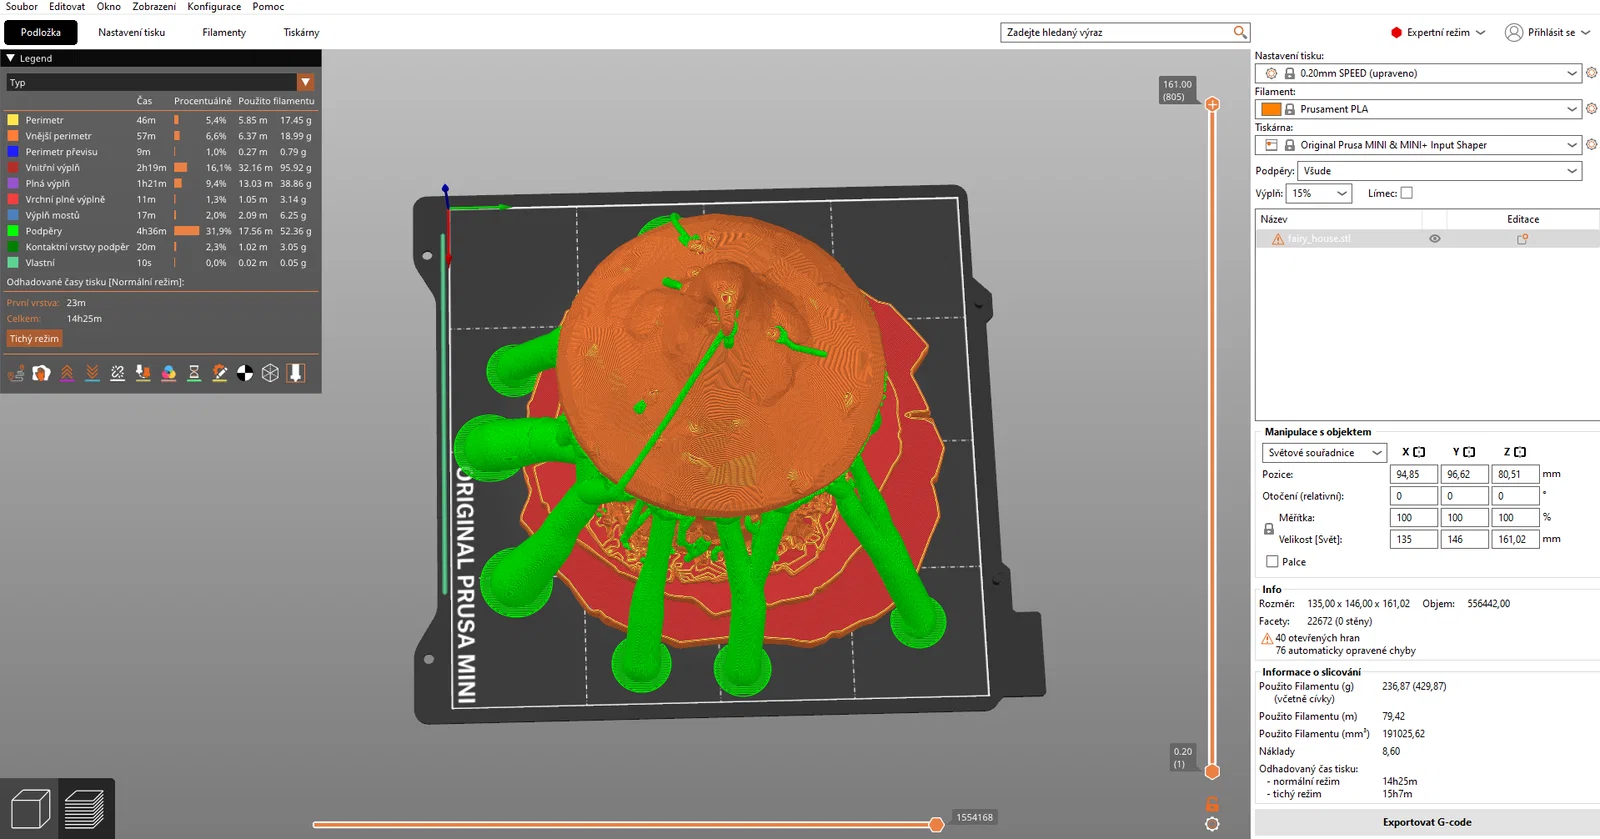Open printer settings gear next to Original Prusa MINI
Viewport: 1600px width, 839px height.
[x=1591, y=145]
